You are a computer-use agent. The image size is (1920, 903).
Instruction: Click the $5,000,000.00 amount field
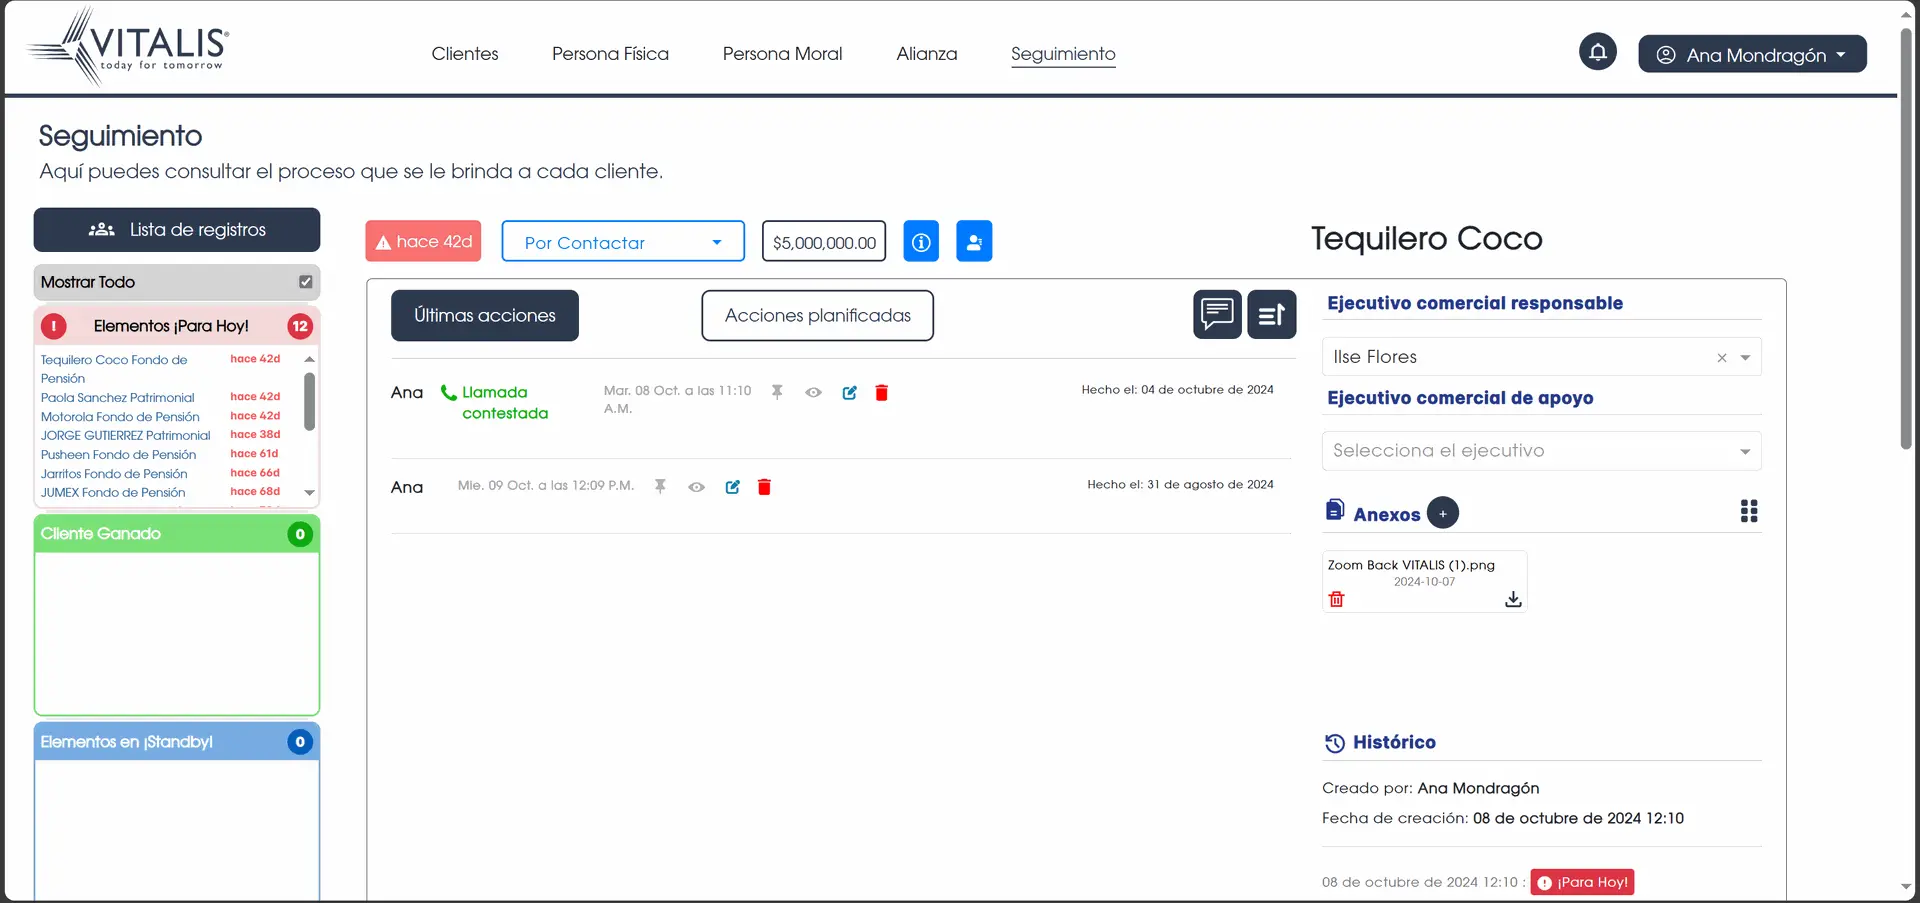pyautogui.click(x=824, y=242)
